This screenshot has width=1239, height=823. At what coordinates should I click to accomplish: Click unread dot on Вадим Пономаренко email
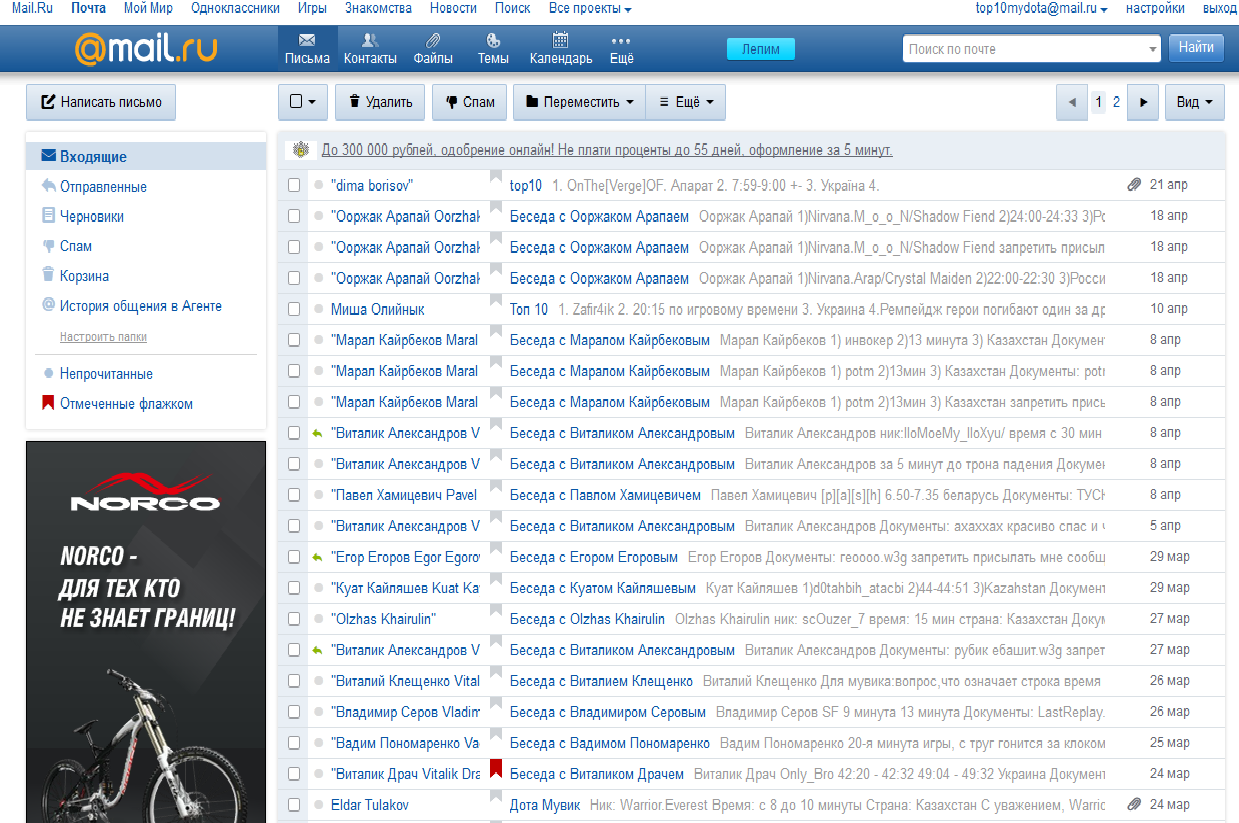coord(318,743)
